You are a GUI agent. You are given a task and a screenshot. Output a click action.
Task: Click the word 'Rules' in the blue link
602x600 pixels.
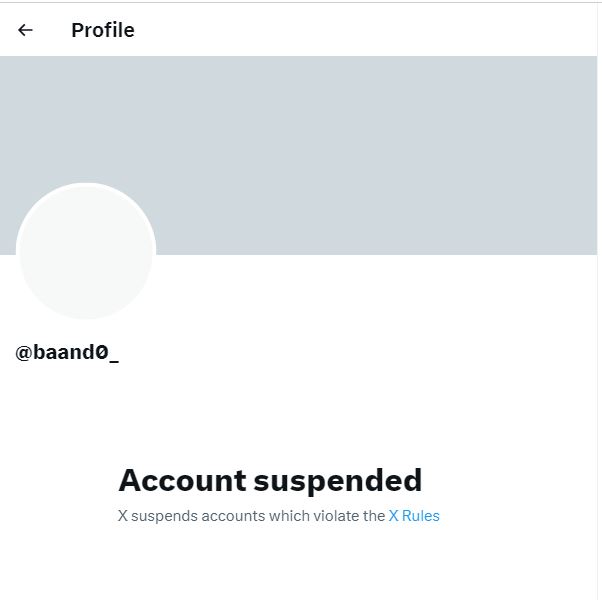pyautogui.click(x=421, y=516)
